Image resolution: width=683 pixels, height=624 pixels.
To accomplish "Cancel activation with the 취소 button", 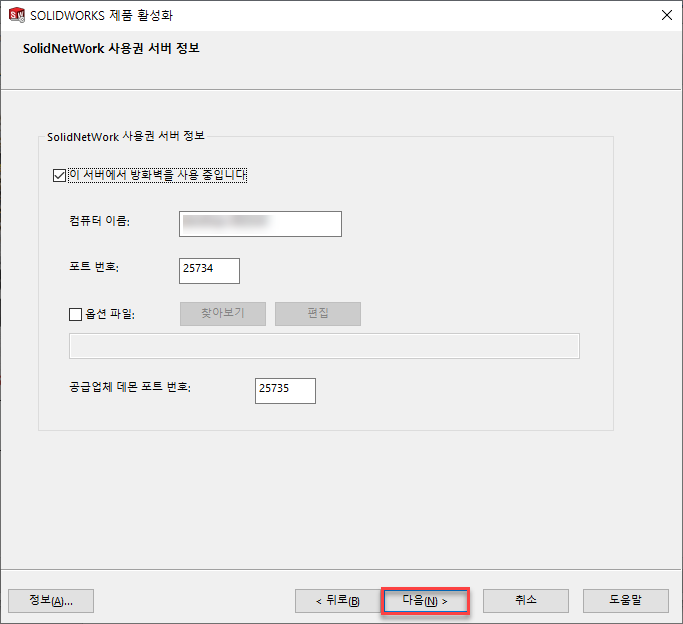I will (526, 601).
